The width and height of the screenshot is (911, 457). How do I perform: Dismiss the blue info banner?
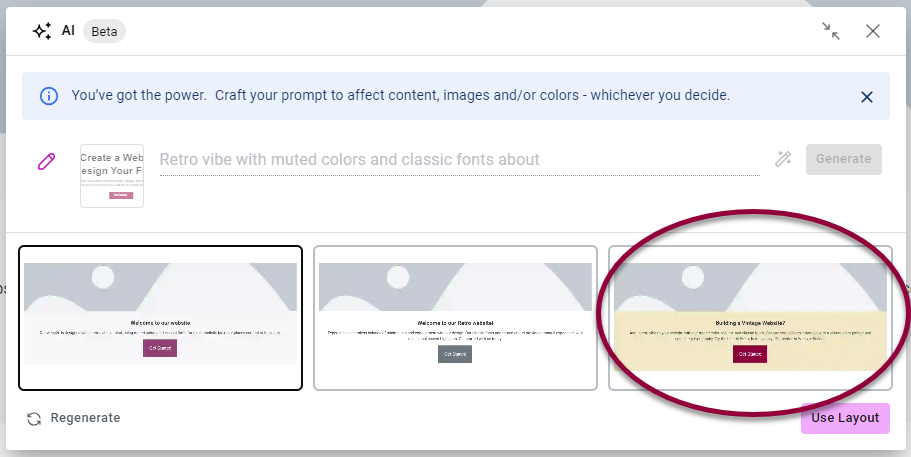pyautogui.click(x=867, y=97)
